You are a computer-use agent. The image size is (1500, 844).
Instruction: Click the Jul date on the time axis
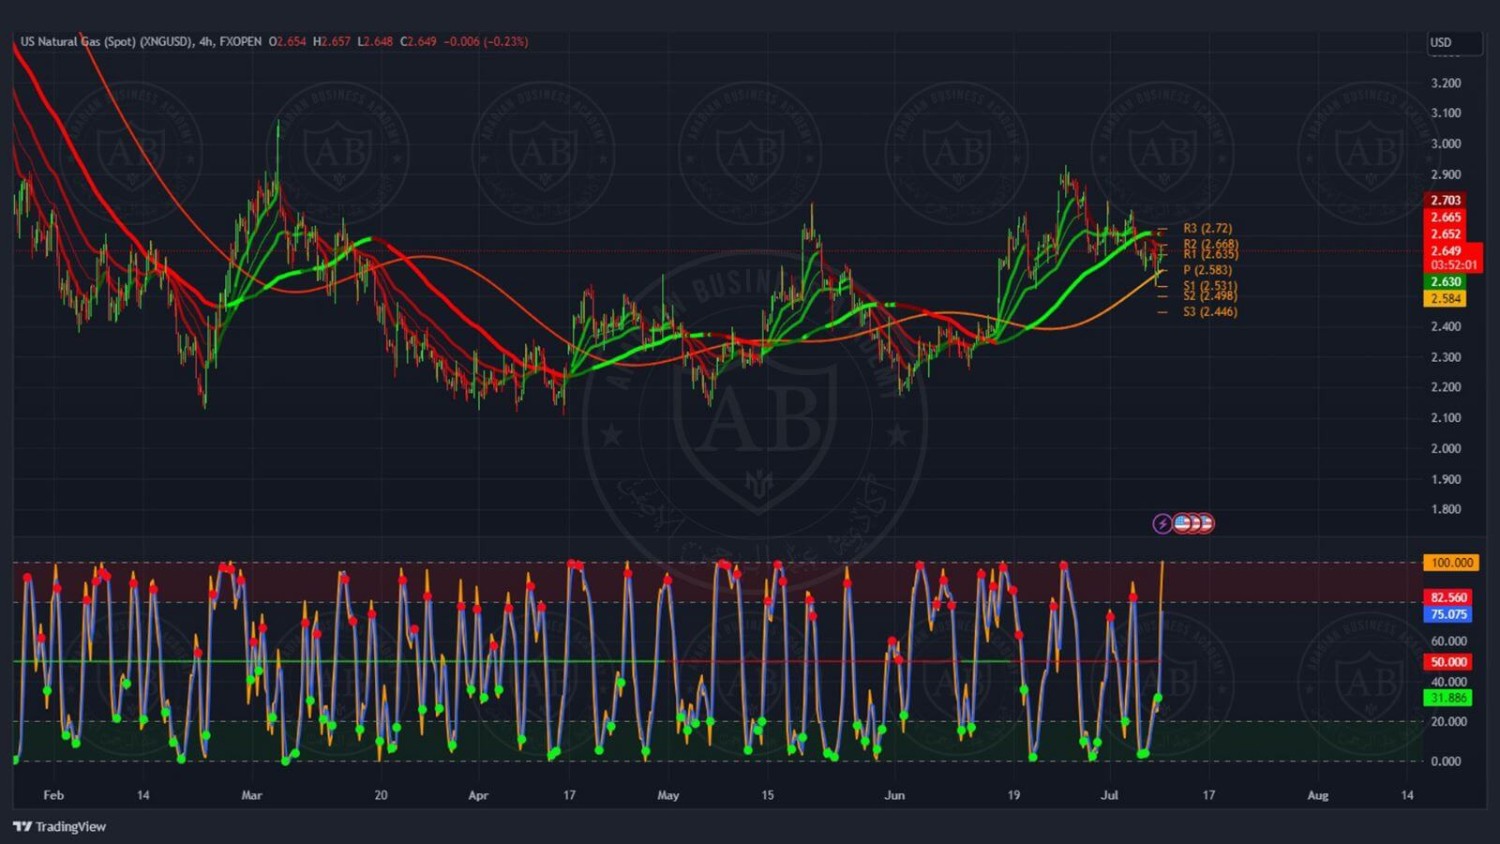(1109, 795)
